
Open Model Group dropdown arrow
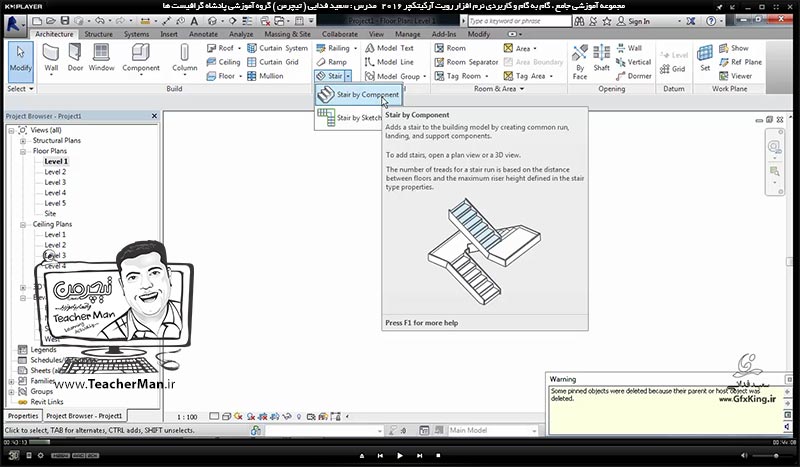pyautogui.click(x=424, y=77)
